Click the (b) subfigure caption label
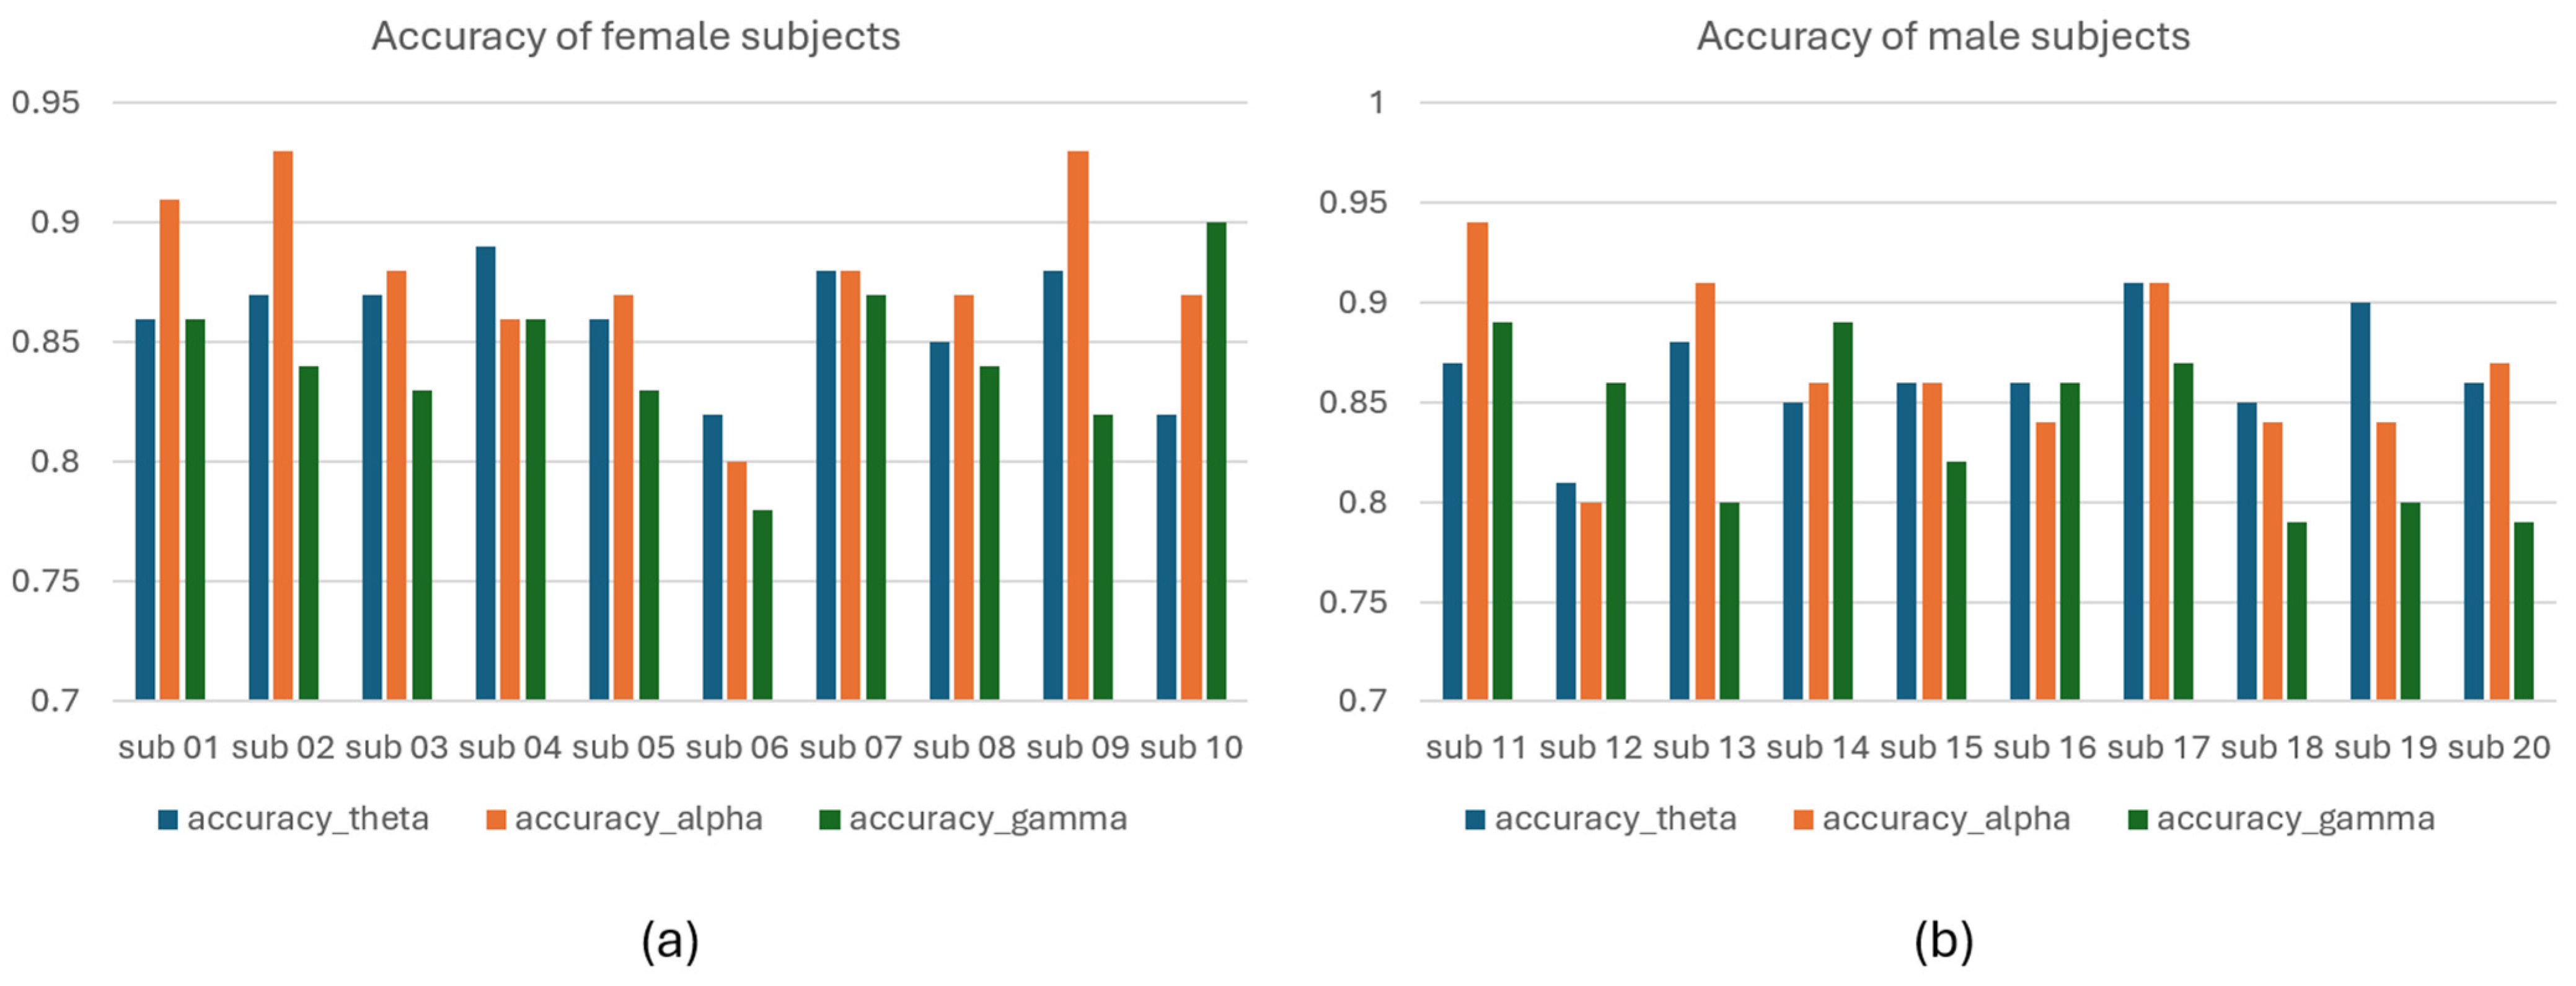Image resolution: width=2576 pixels, height=986 pixels. point(1943,941)
